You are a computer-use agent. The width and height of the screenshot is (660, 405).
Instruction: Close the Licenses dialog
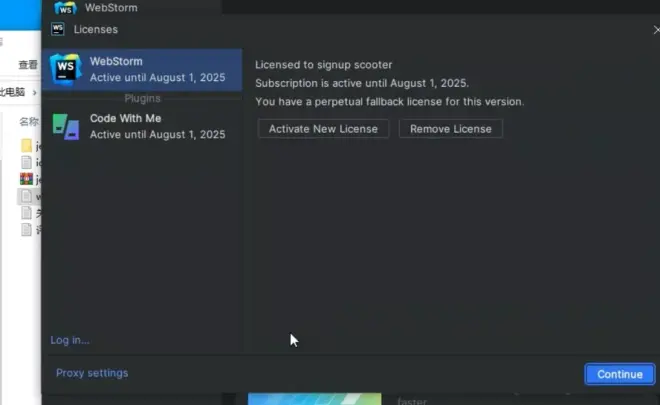pos(655,30)
